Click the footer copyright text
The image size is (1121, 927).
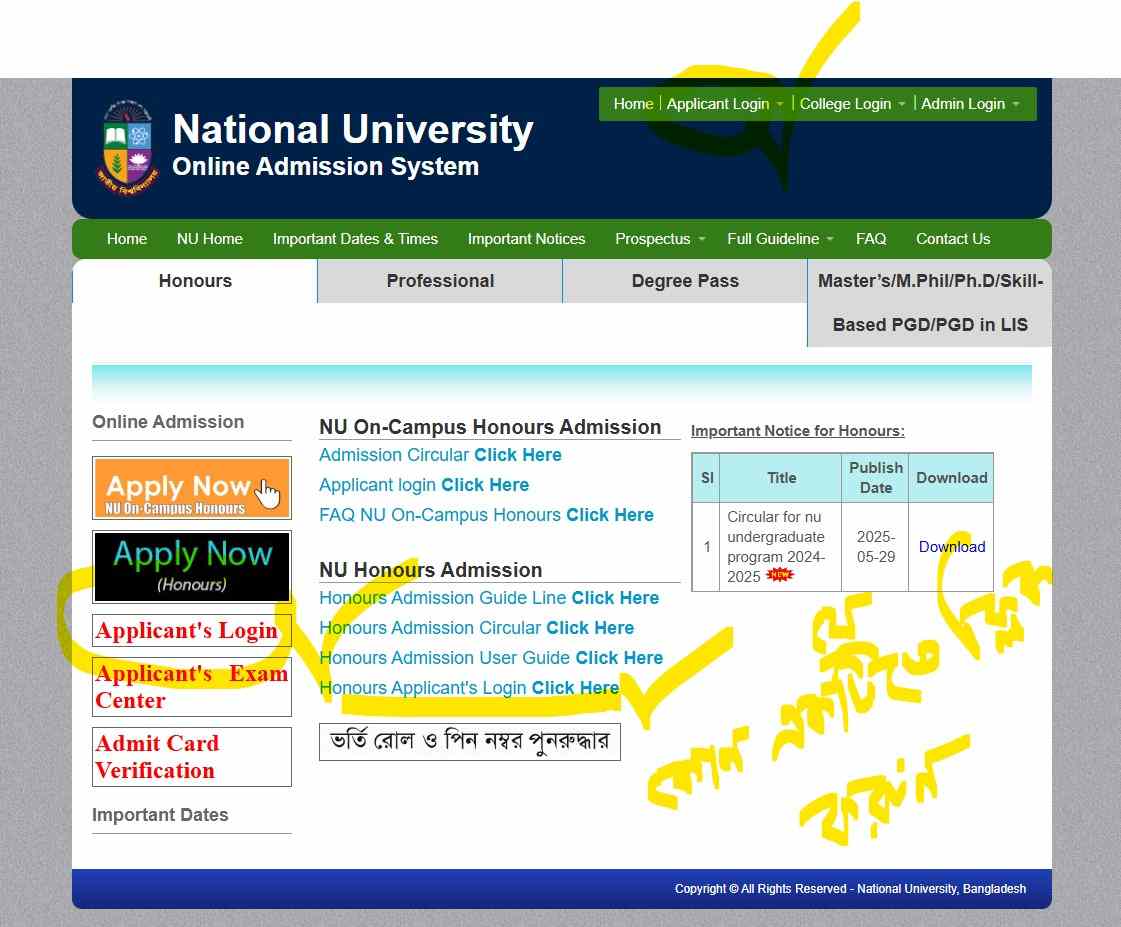tap(850, 888)
